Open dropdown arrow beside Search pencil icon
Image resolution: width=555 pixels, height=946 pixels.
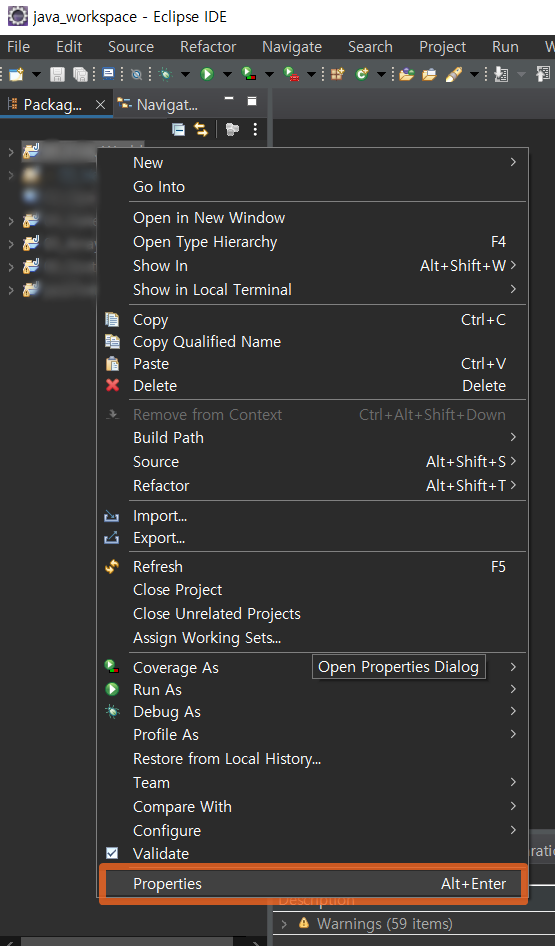click(475, 75)
